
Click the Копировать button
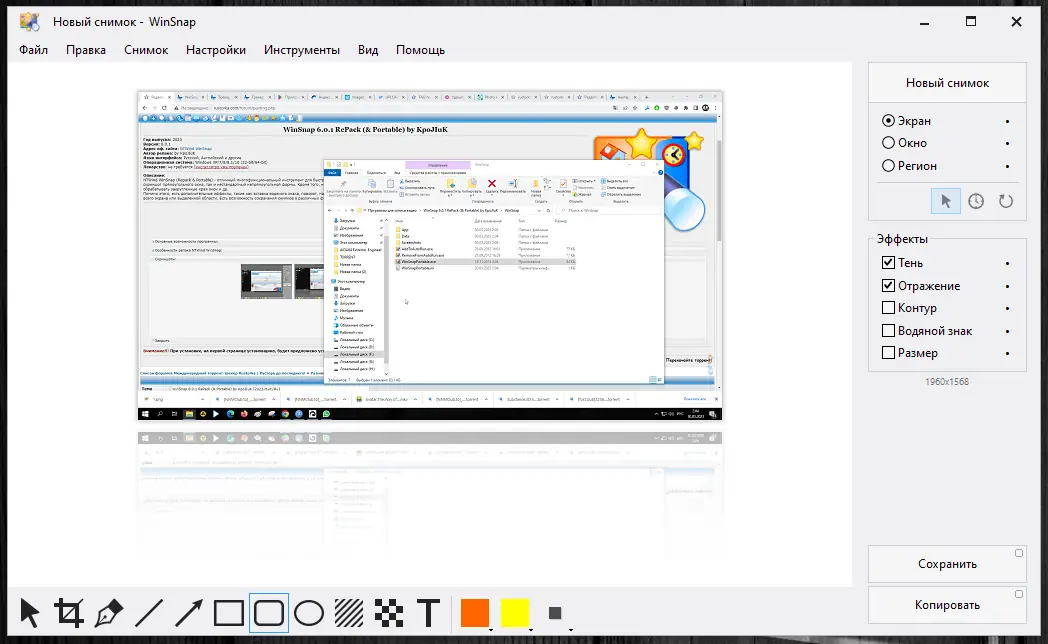947,605
